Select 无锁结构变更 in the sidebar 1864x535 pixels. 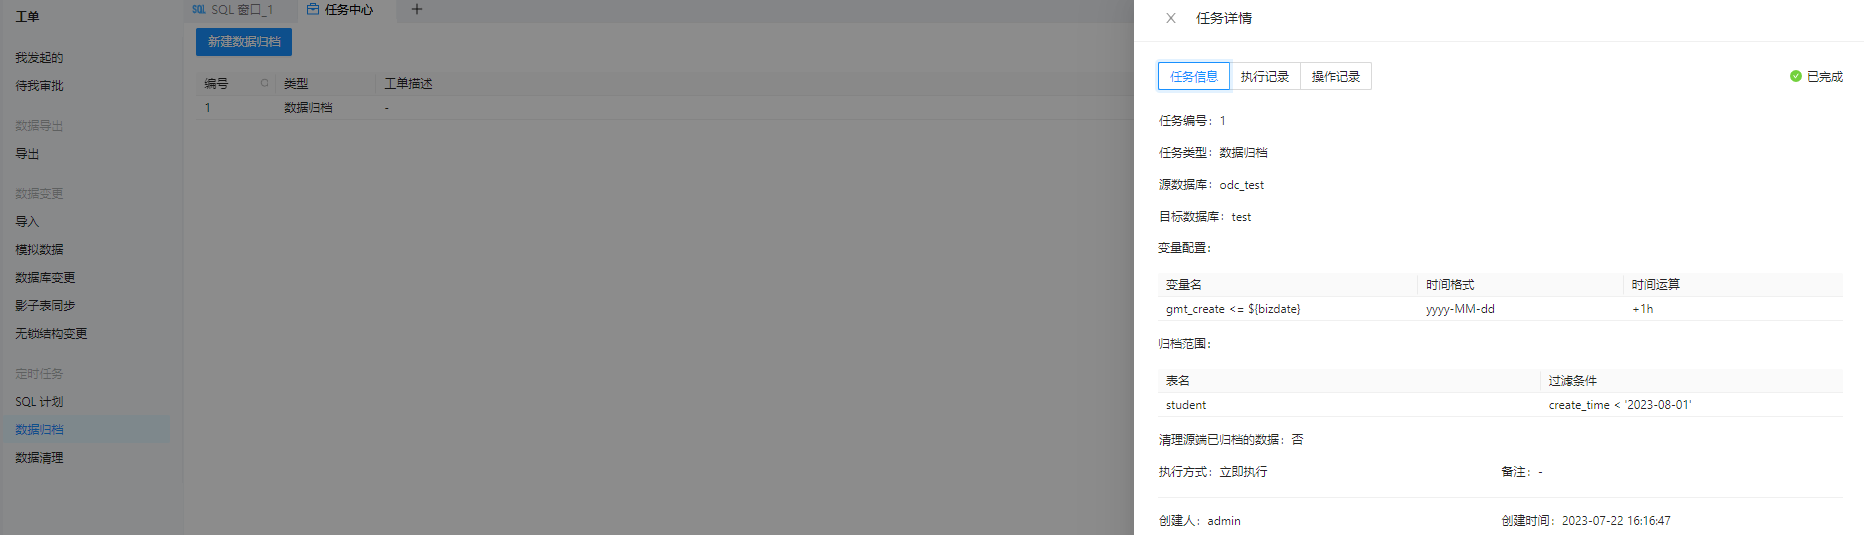51,334
